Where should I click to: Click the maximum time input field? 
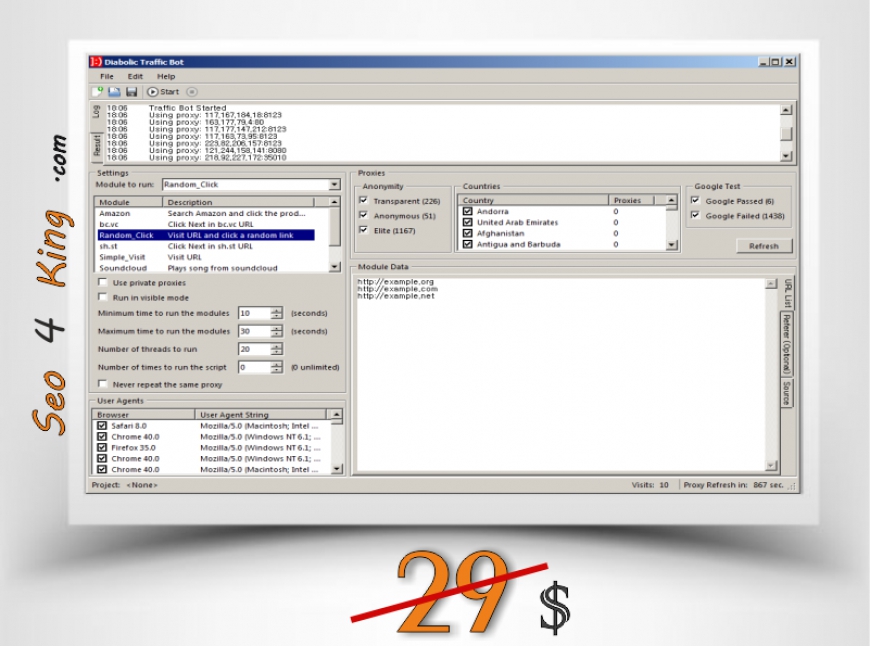(254, 331)
